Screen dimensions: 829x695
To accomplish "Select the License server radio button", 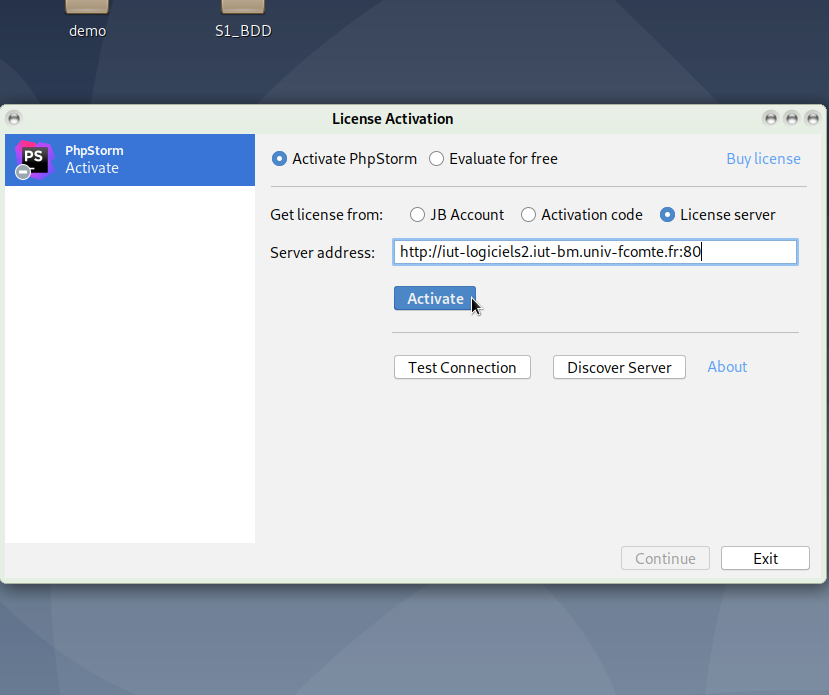I will coord(667,215).
